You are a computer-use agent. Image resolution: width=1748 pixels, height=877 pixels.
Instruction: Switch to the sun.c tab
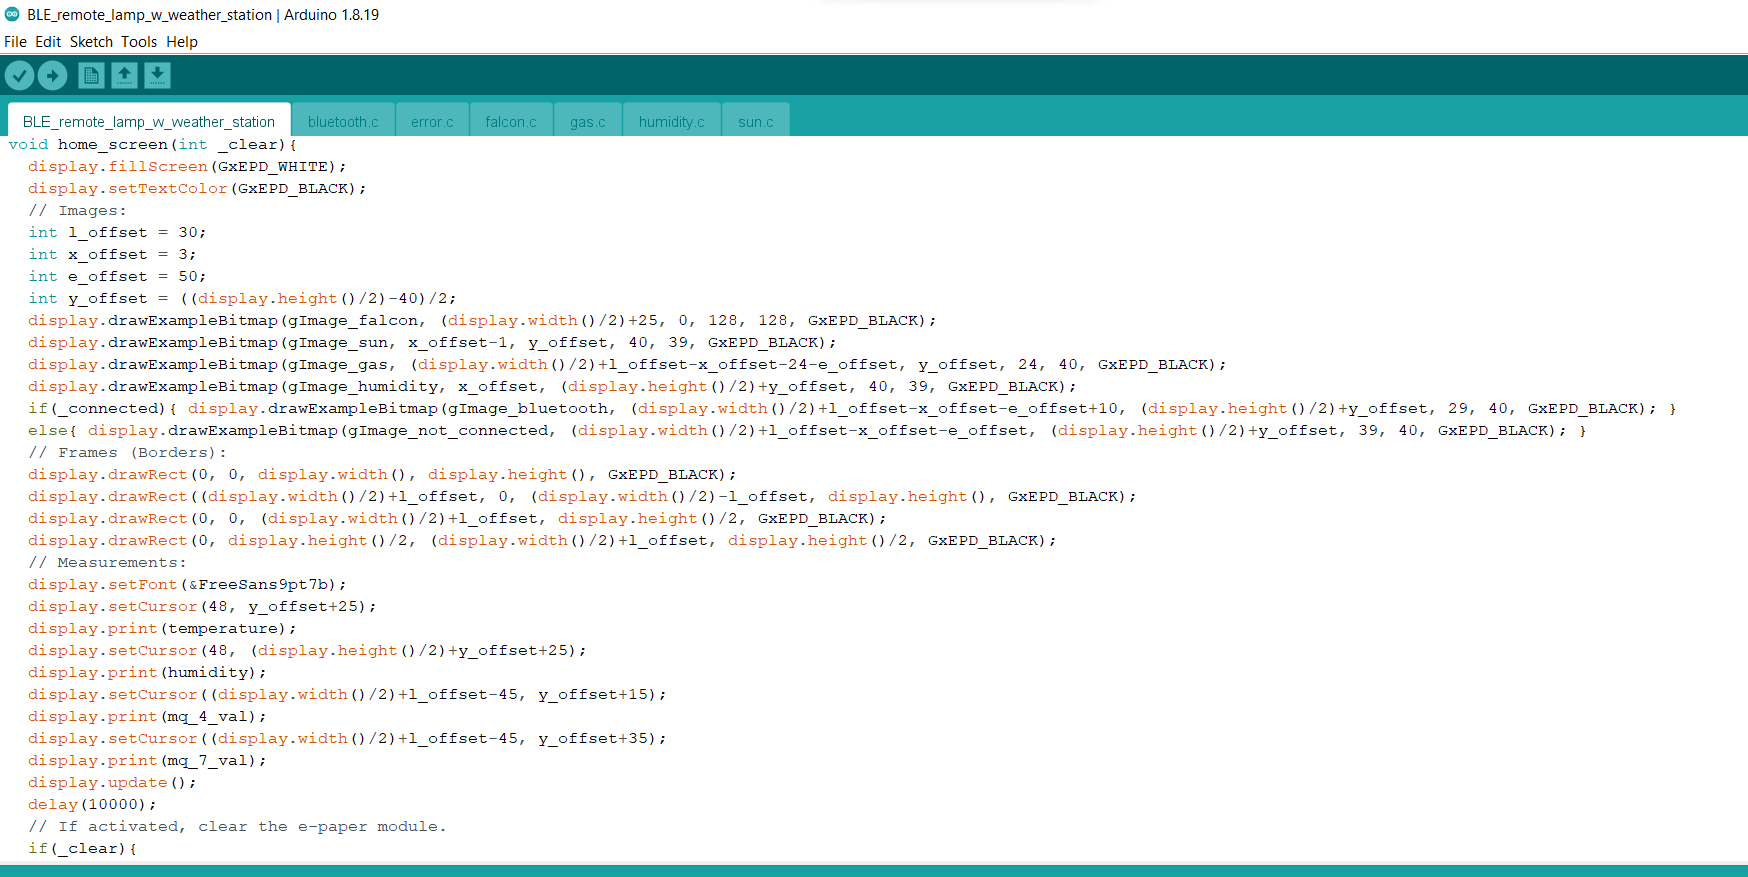756,121
